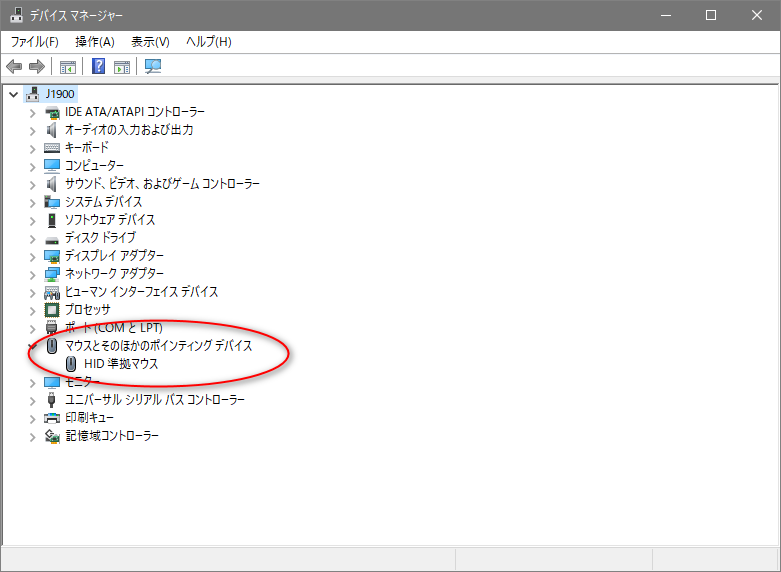Select the 記憶域コントローラー tree item
This screenshot has height=572, width=781.
tap(111, 436)
